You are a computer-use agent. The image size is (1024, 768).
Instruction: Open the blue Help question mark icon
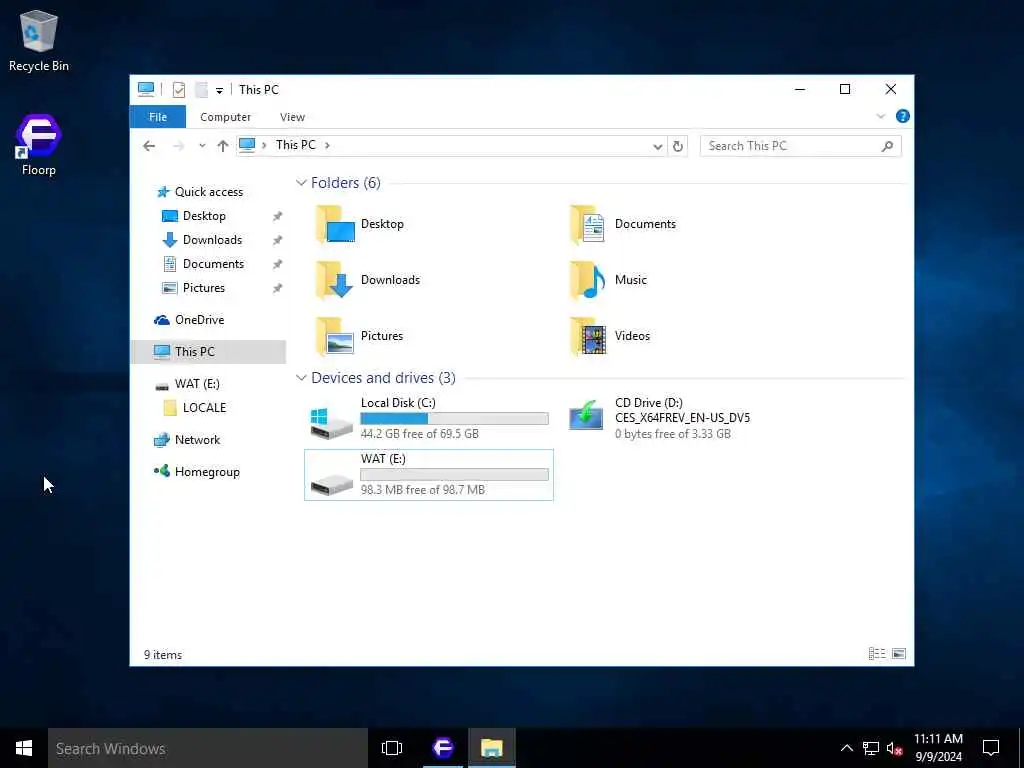(903, 116)
